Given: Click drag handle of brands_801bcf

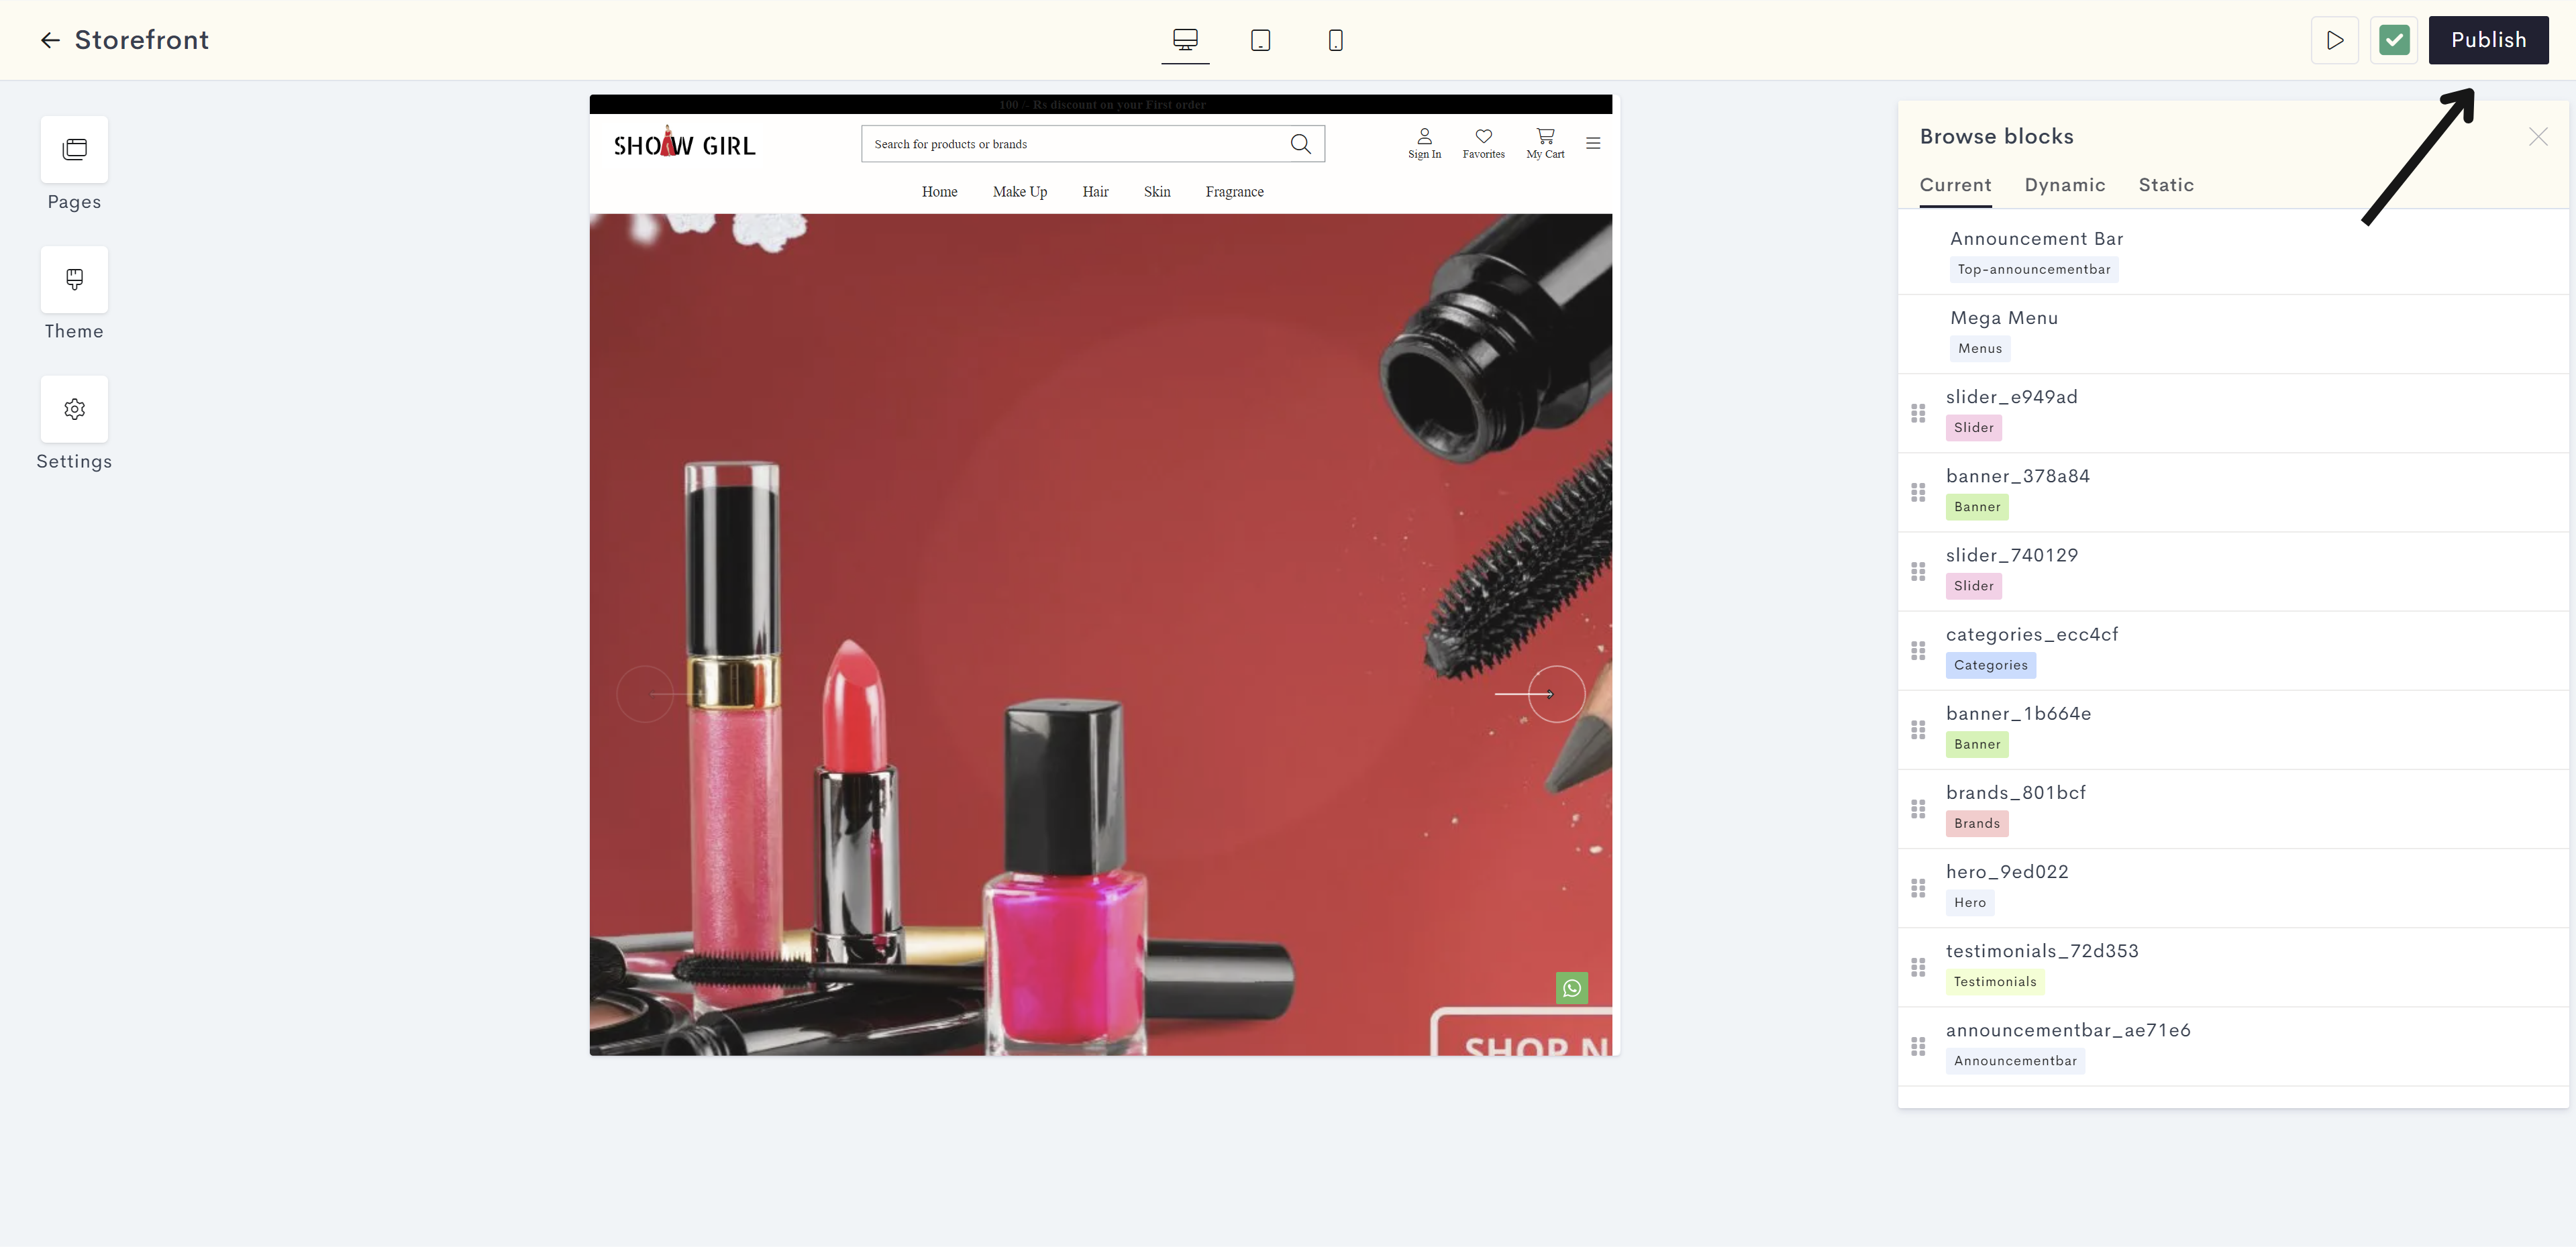Looking at the screenshot, I should click(1918, 809).
